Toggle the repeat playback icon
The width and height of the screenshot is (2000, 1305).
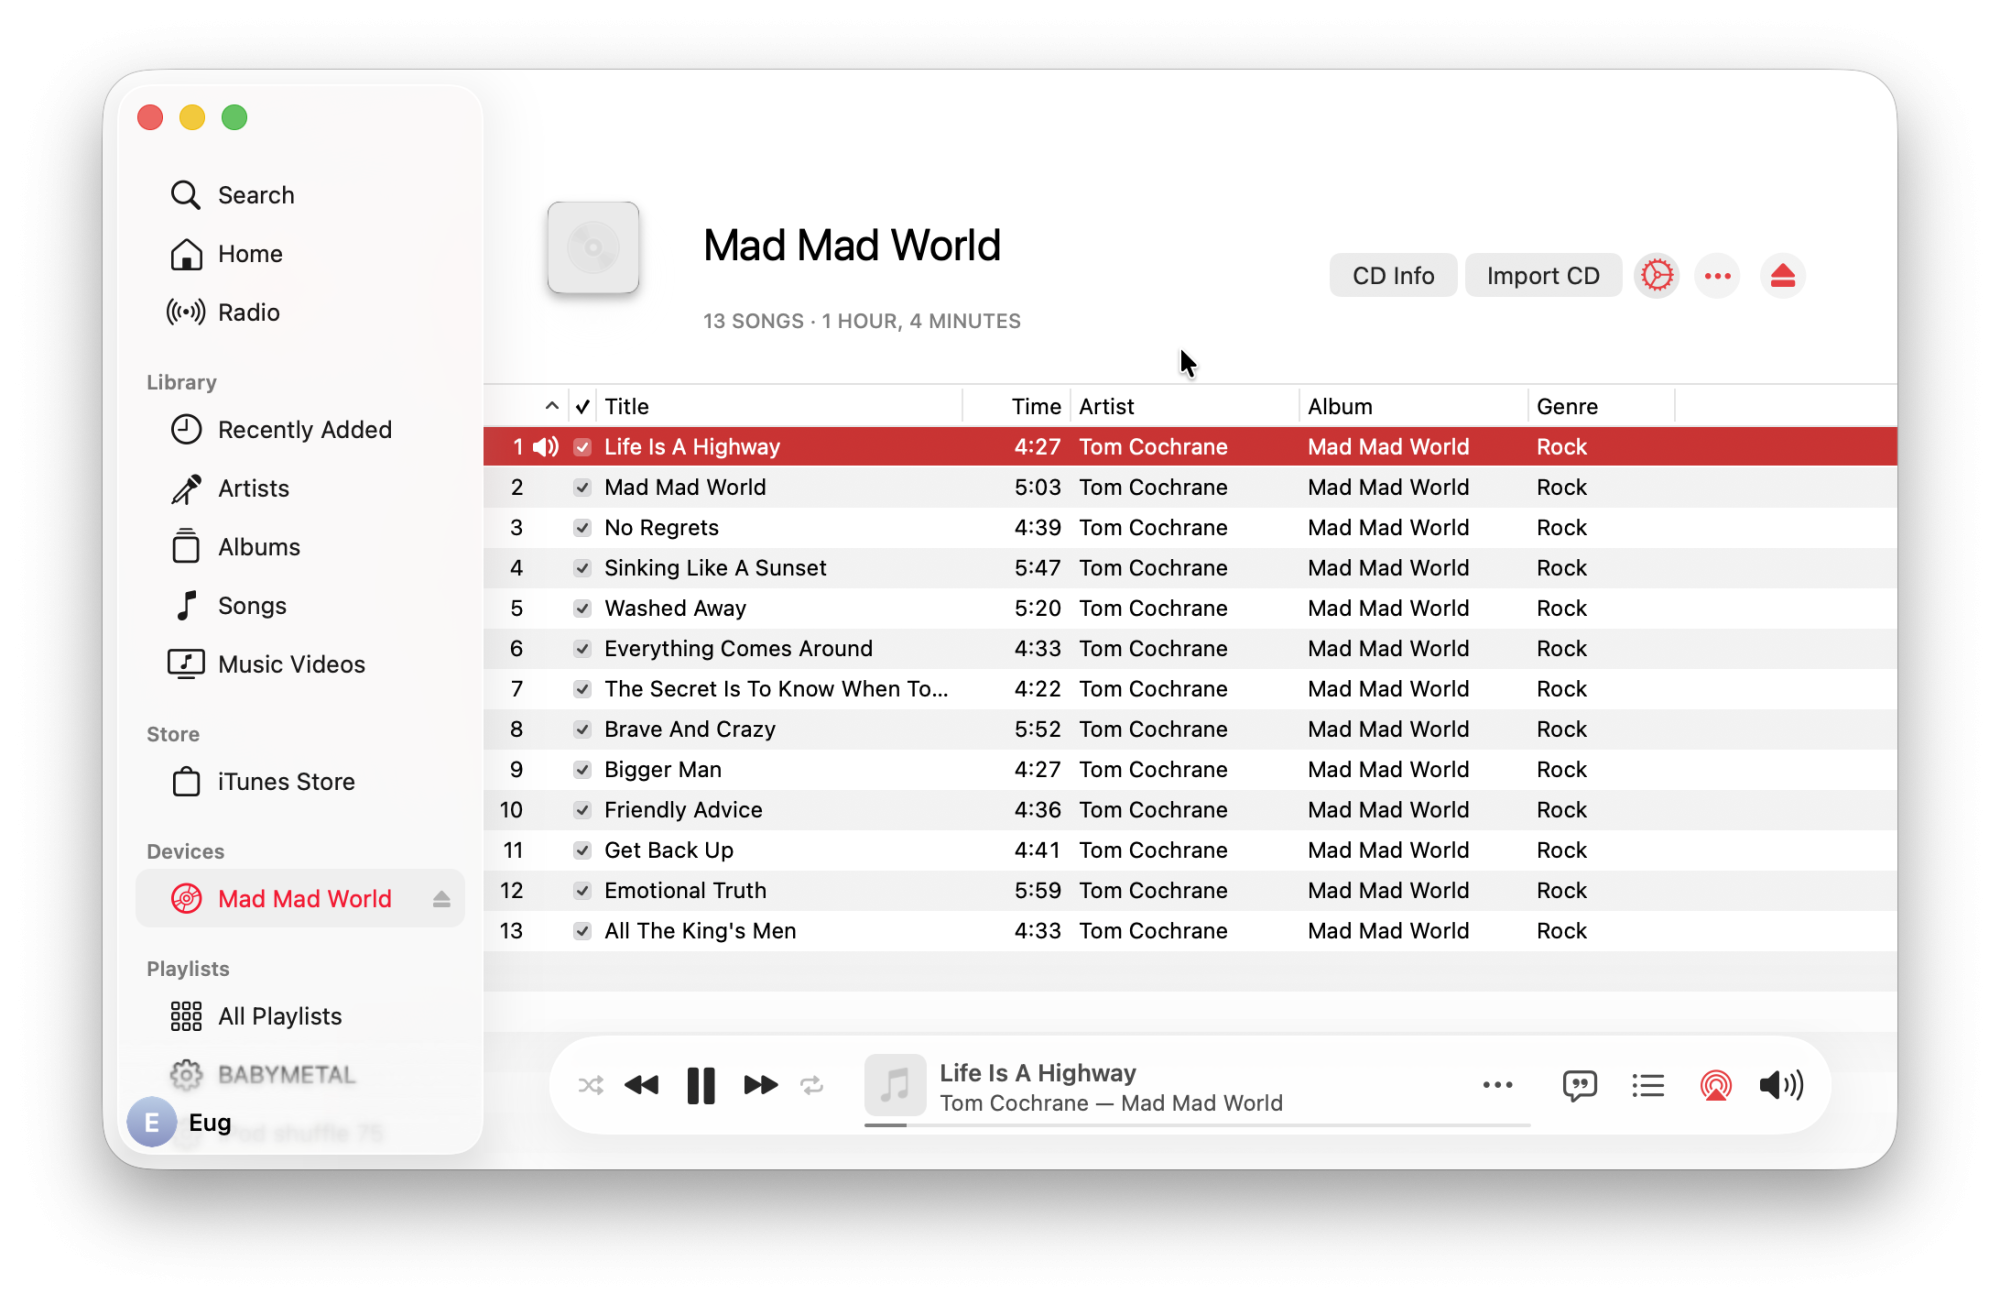pyautogui.click(x=812, y=1085)
